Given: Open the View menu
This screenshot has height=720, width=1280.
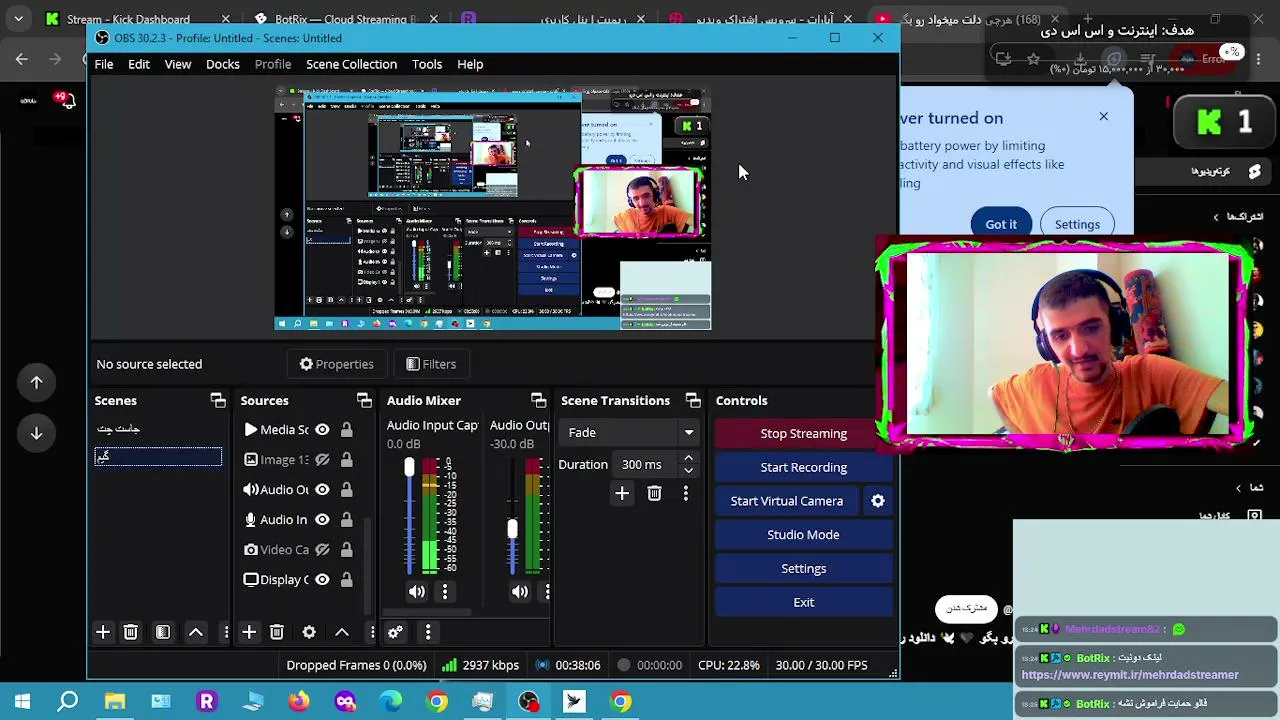Looking at the screenshot, I should 178,64.
